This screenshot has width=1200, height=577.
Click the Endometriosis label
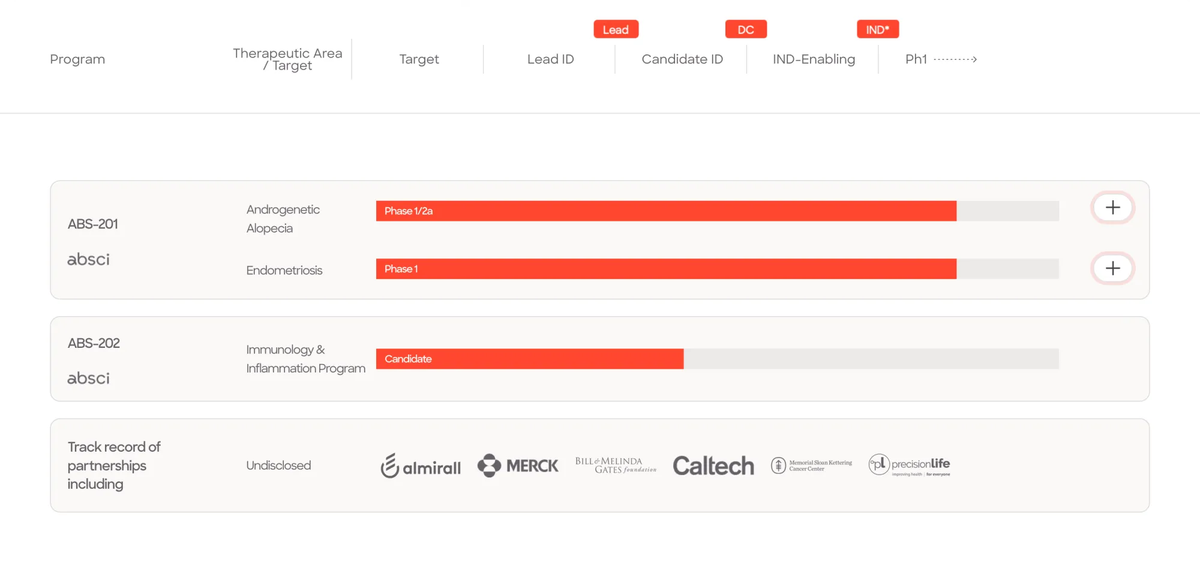tap(284, 270)
